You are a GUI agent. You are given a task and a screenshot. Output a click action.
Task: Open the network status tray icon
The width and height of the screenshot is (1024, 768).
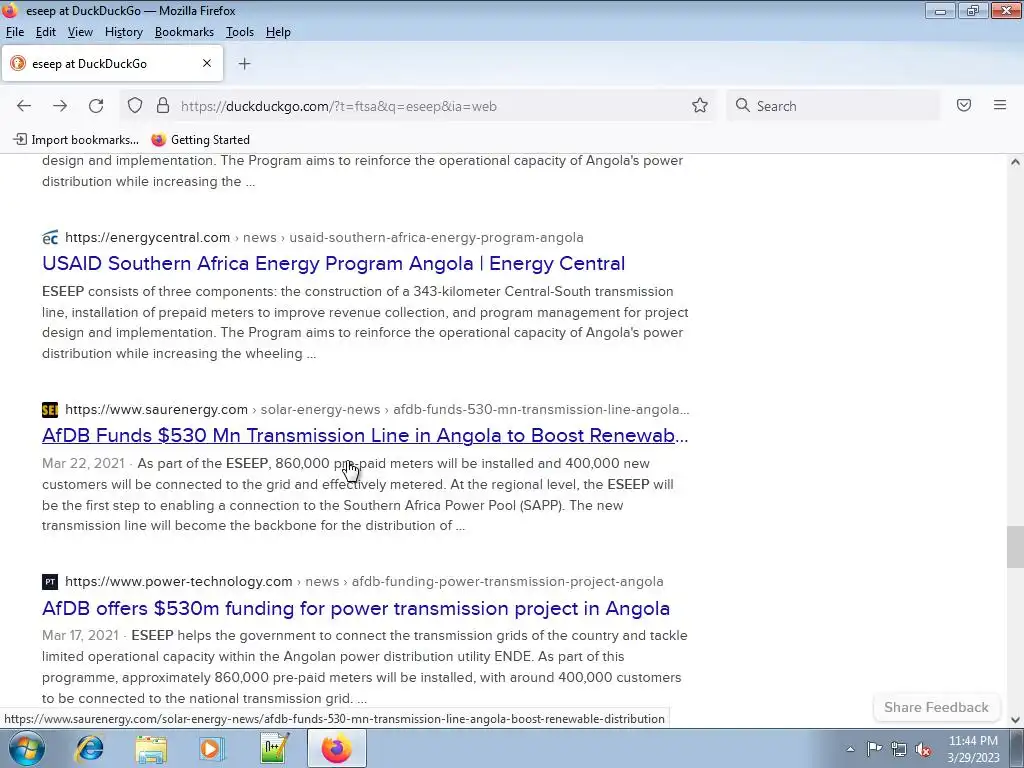pyautogui.click(x=899, y=749)
